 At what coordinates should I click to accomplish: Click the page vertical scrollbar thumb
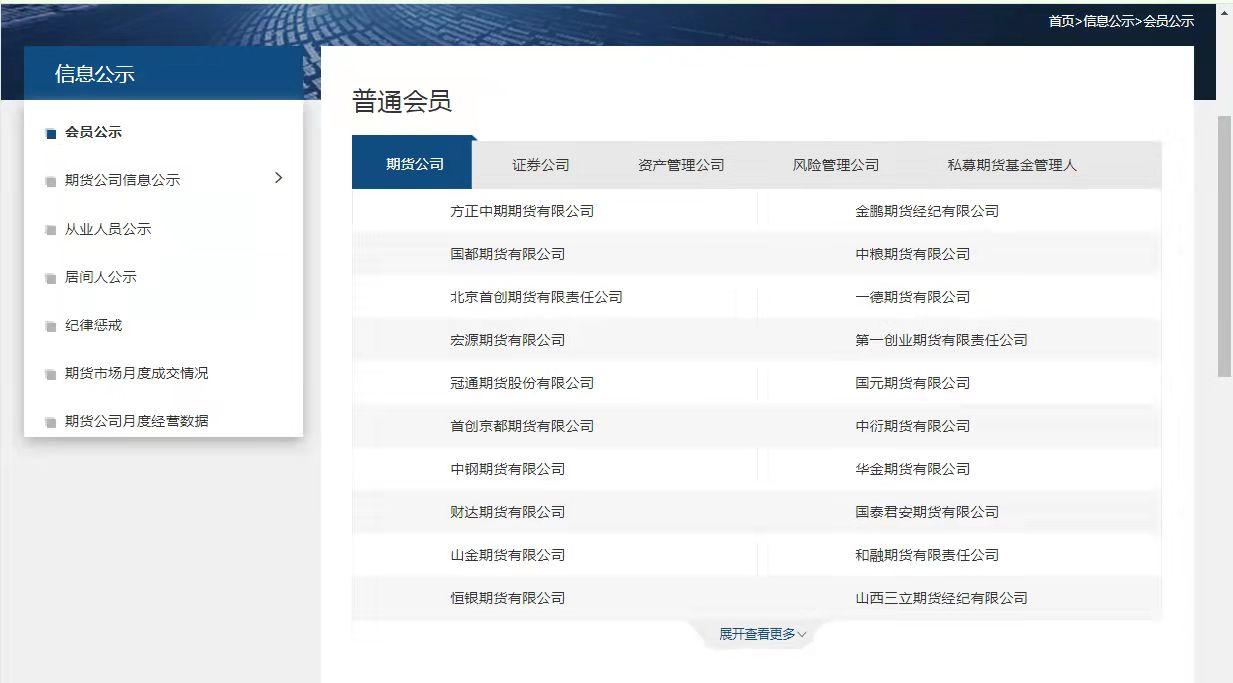click(1224, 246)
